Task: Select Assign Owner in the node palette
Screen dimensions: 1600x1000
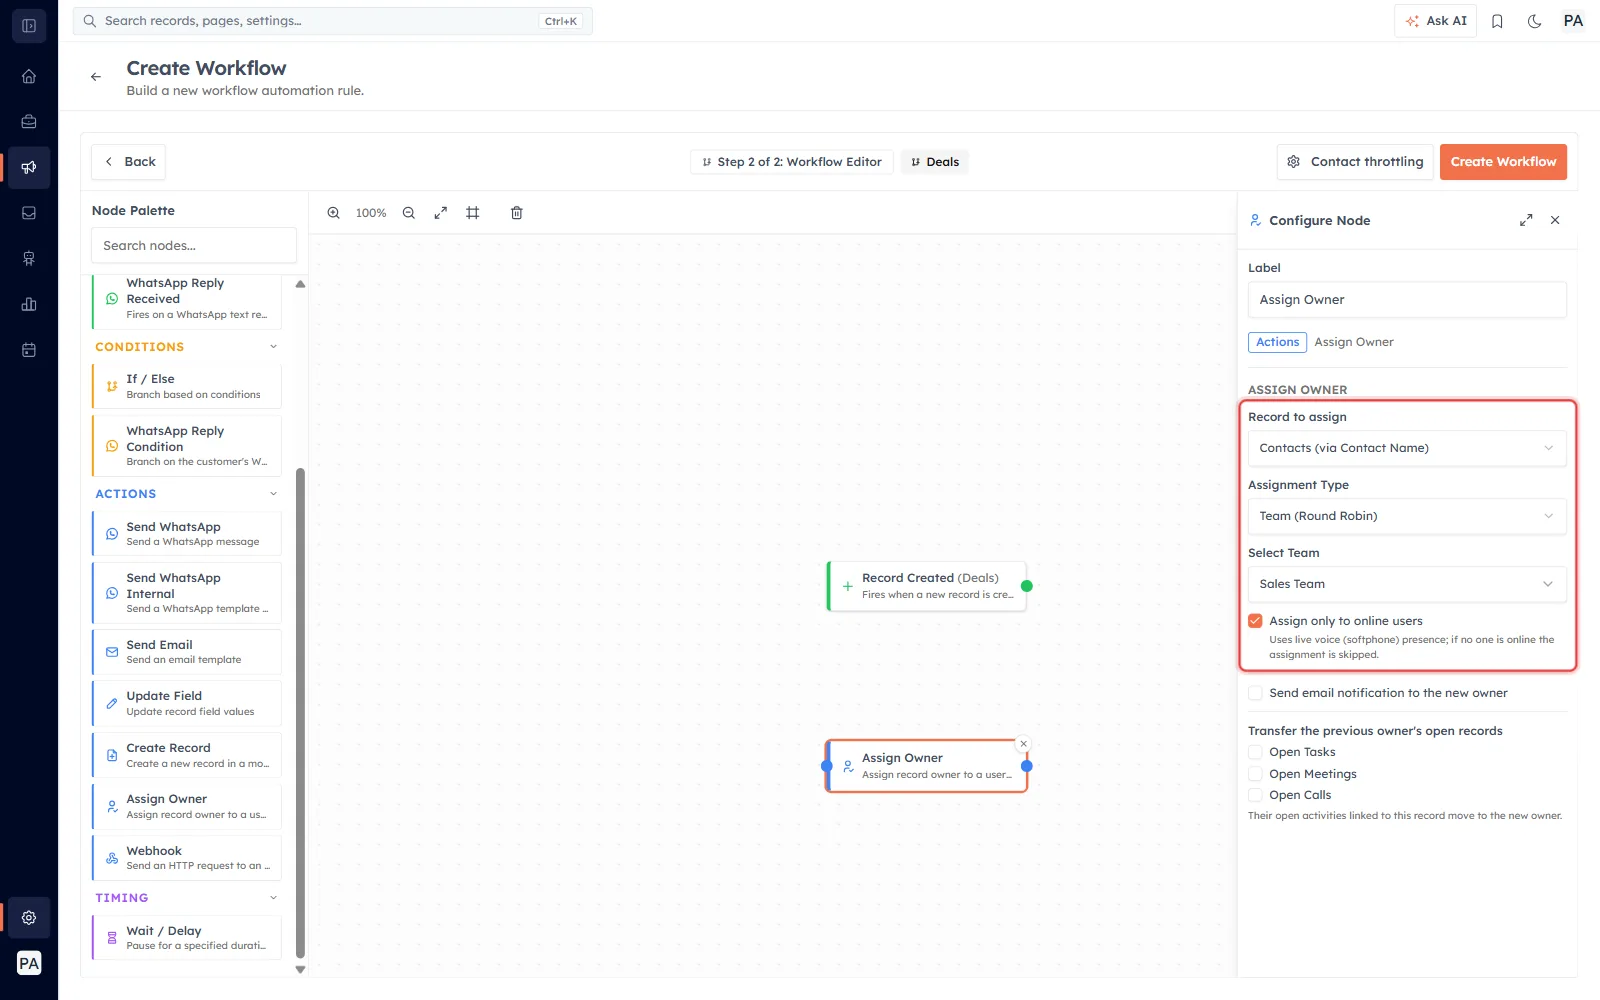Action: tap(187, 806)
